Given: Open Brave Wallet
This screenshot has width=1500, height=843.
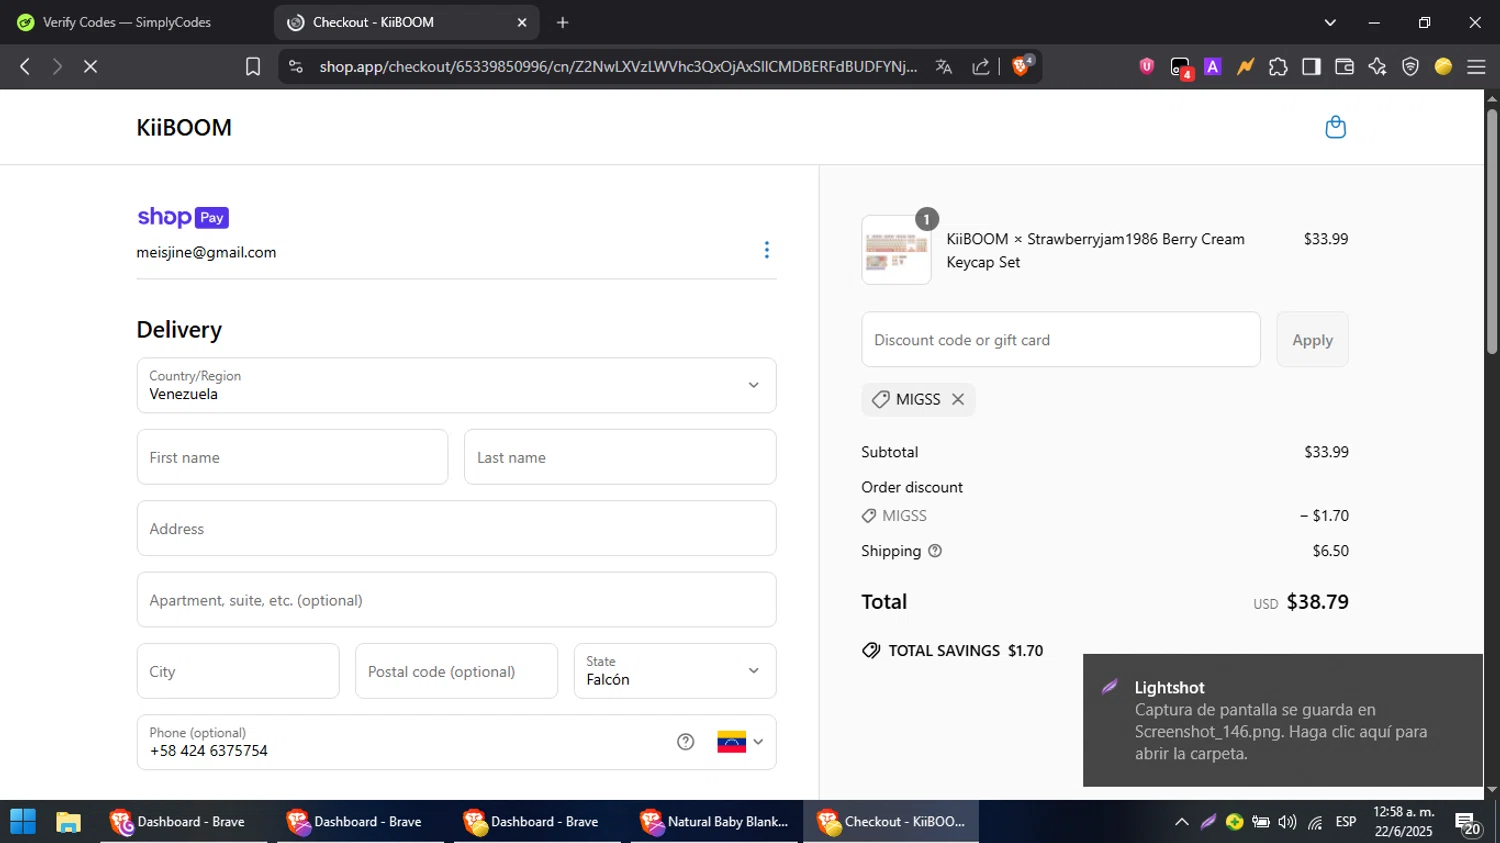Looking at the screenshot, I should [x=1344, y=66].
